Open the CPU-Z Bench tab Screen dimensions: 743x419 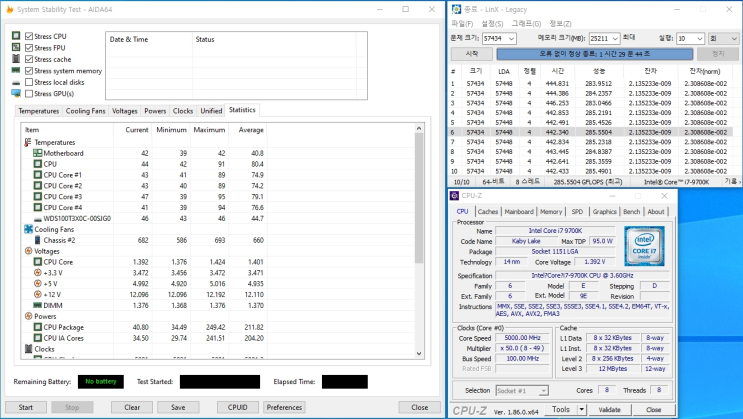[x=631, y=211]
